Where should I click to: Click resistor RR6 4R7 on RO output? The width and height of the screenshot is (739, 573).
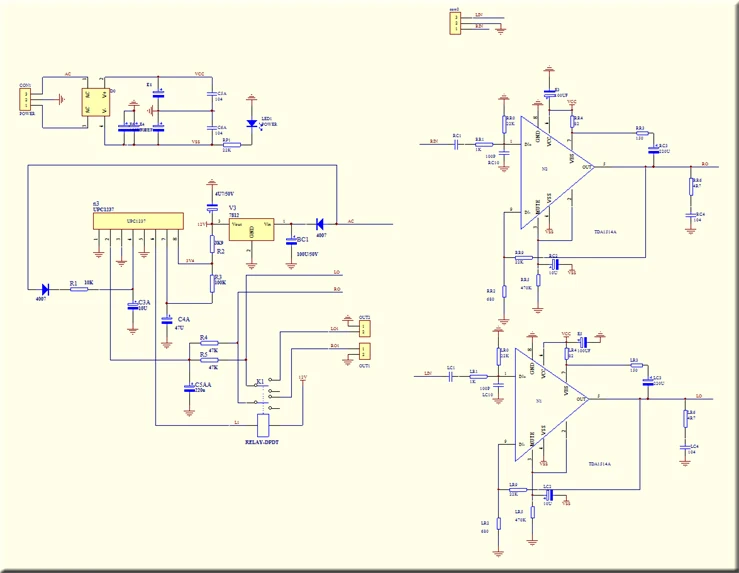point(691,186)
